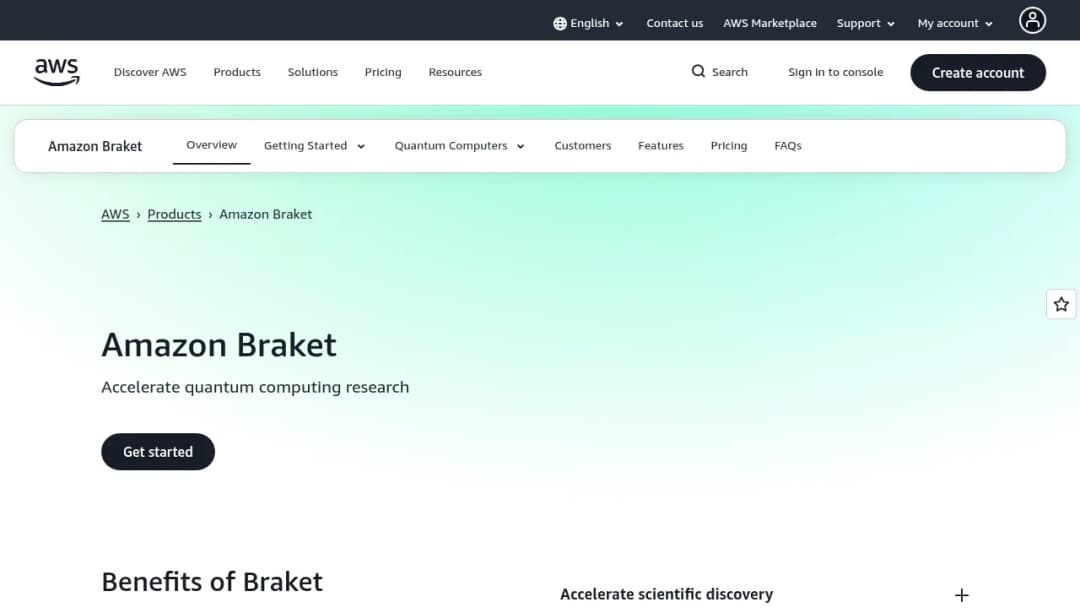The width and height of the screenshot is (1080, 608).
Task: Select the Features tab
Action: click(x=661, y=146)
